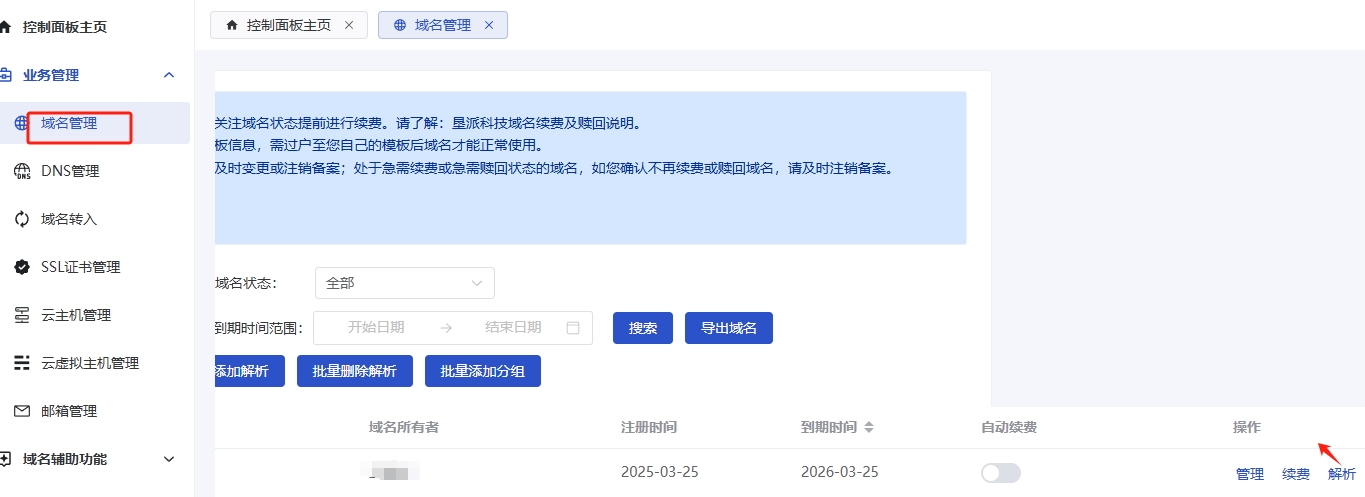Screen dimensions: 1365x497
Task: Sort by 到期时间 column arrows
Action: click(x=869, y=428)
